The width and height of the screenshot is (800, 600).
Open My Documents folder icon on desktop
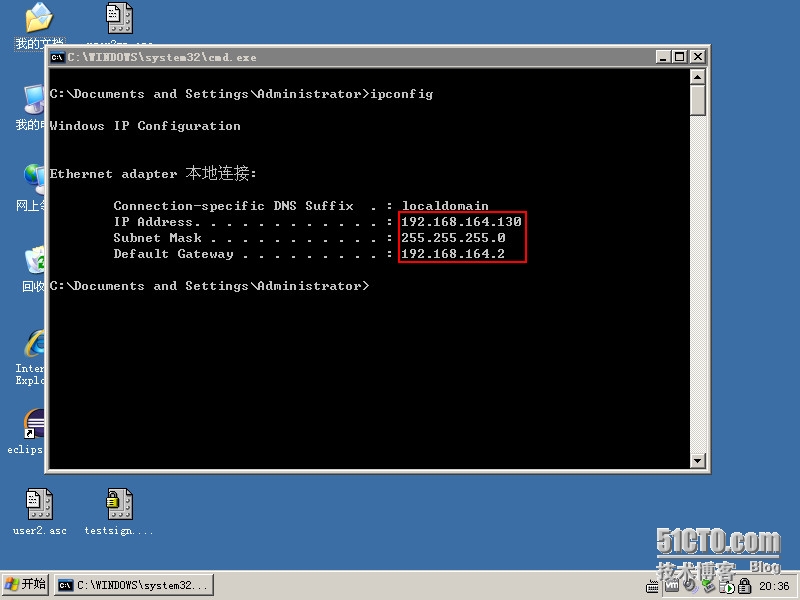click(x=39, y=25)
